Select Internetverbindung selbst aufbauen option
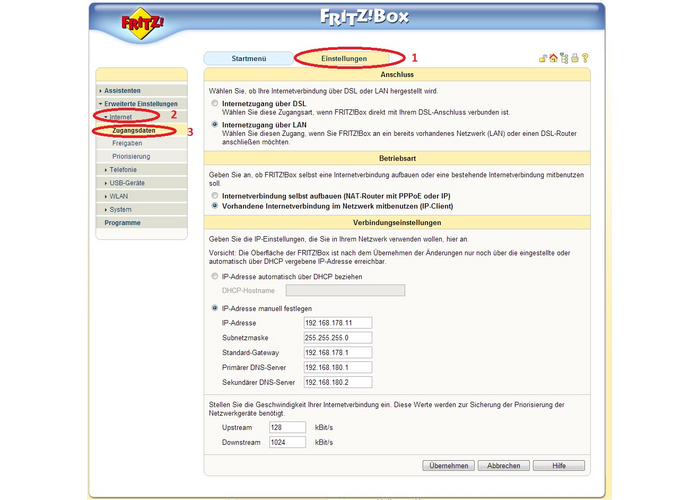 click(x=213, y=196)
